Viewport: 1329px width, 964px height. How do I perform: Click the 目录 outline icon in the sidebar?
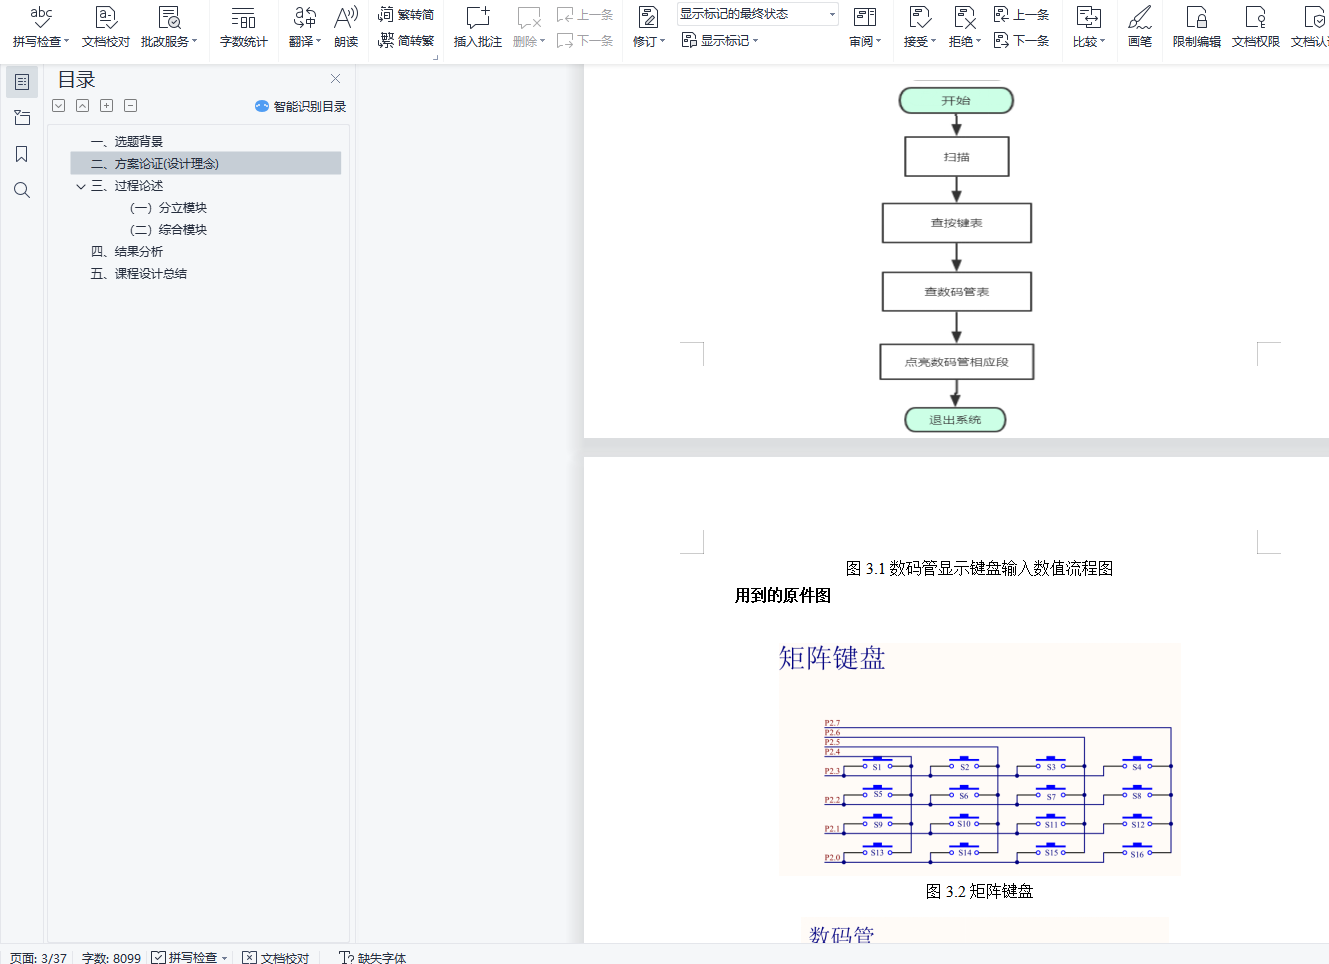click(x=22, y=82)
